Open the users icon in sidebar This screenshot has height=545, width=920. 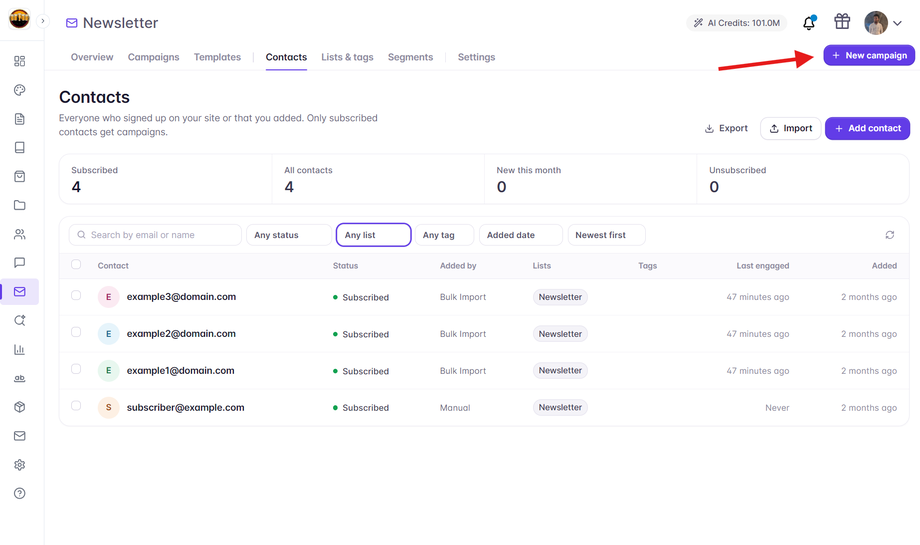point(19,234)
